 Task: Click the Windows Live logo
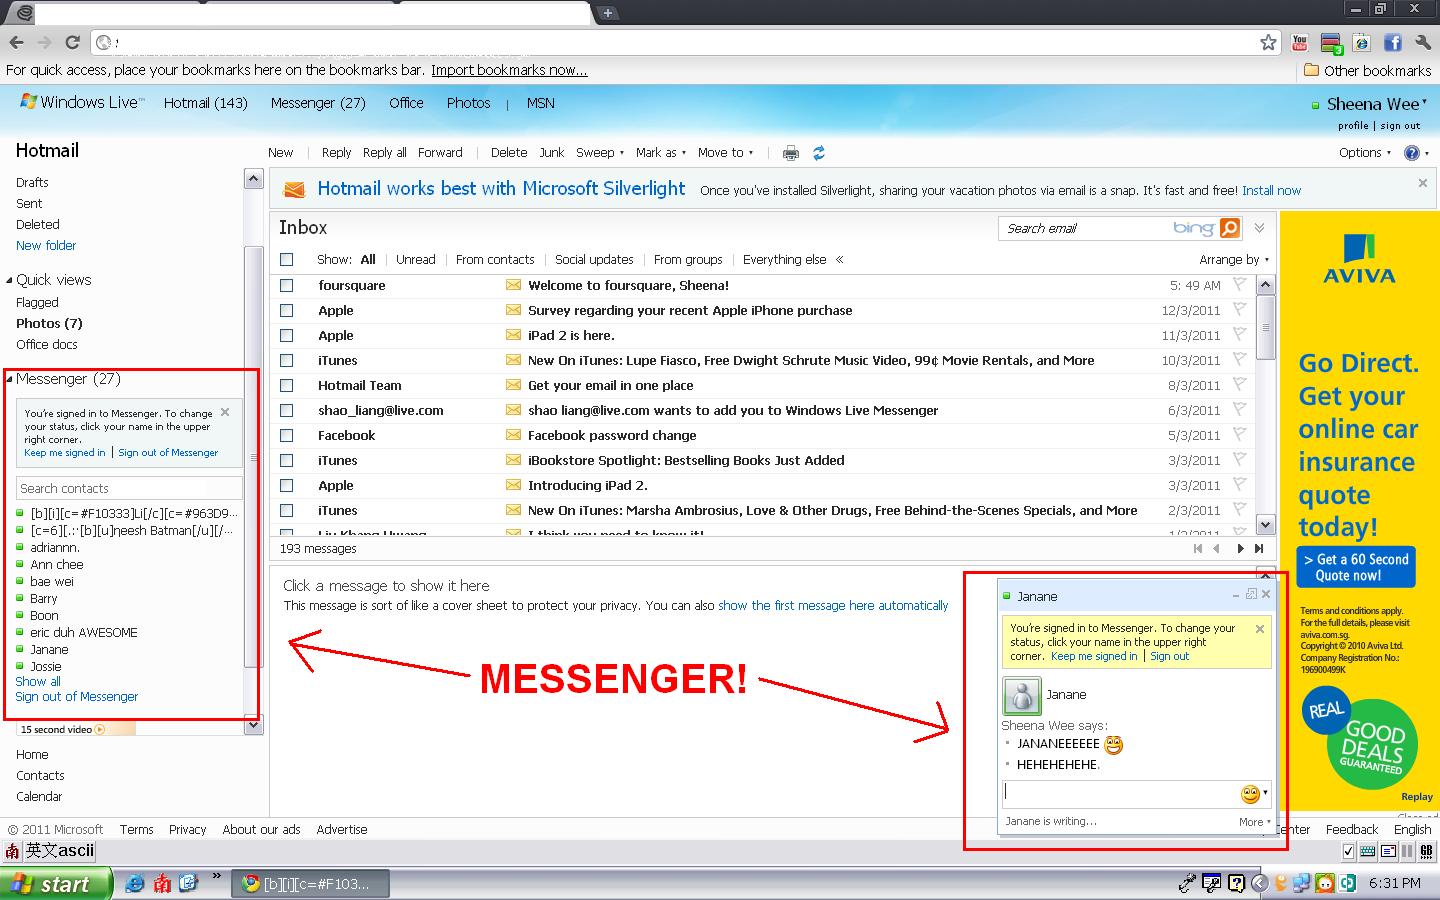82,102
